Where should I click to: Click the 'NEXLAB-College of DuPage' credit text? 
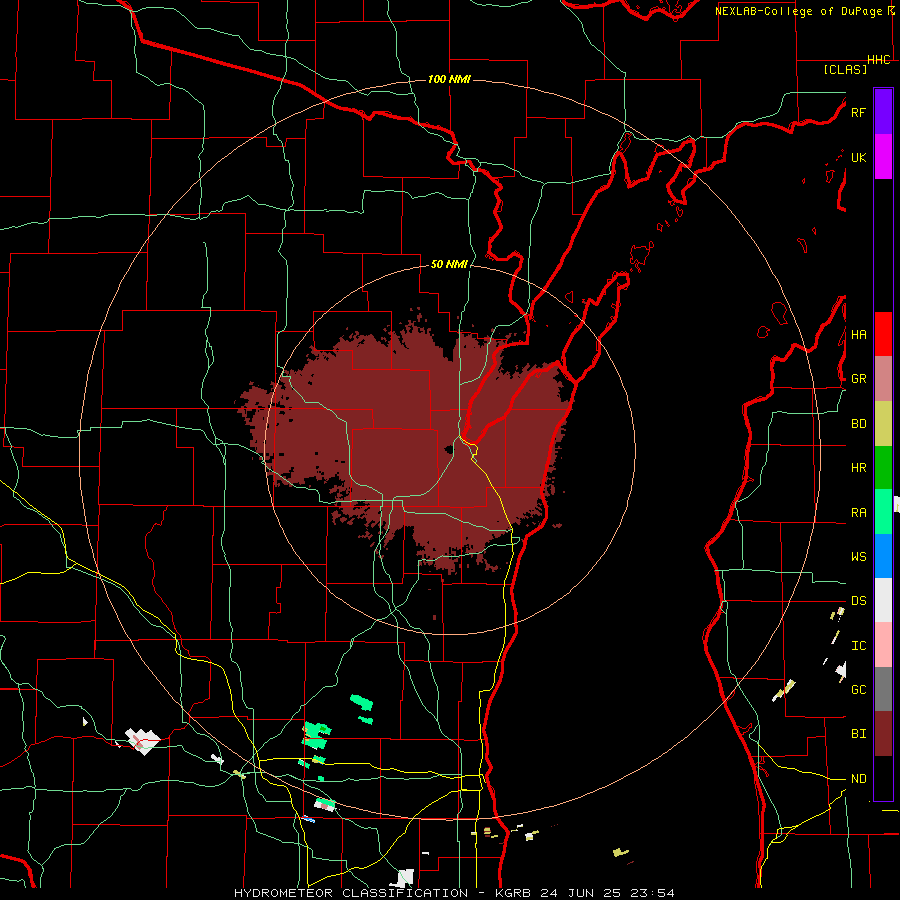[x=798, y=11]
